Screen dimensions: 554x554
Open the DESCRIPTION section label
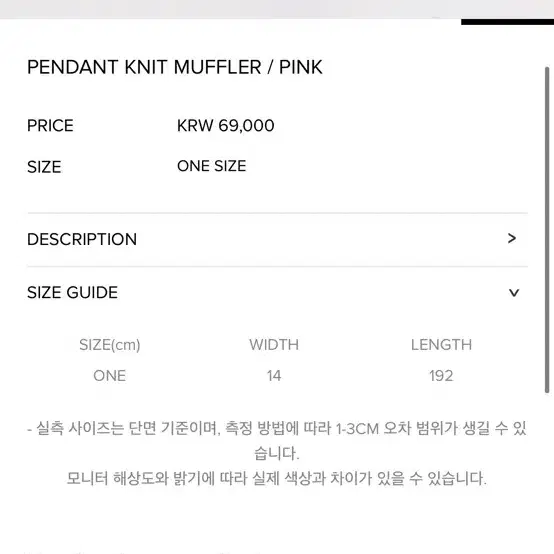pos(82,239)
